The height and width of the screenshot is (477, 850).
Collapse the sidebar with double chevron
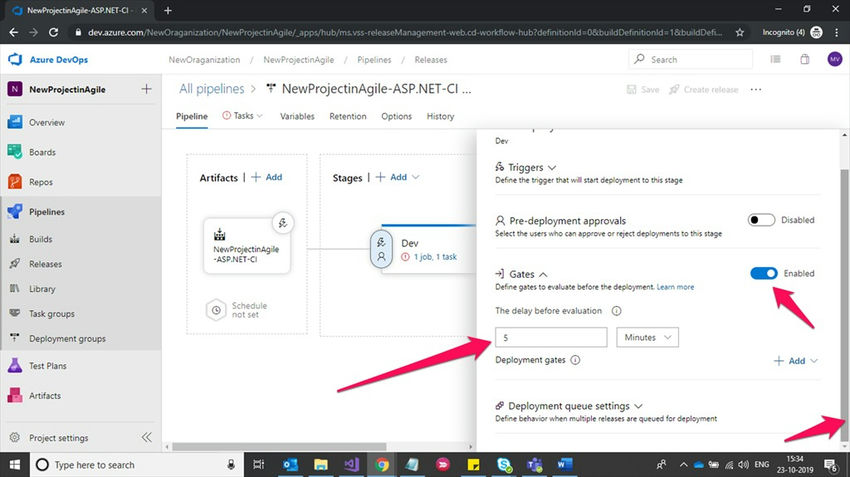147,437
